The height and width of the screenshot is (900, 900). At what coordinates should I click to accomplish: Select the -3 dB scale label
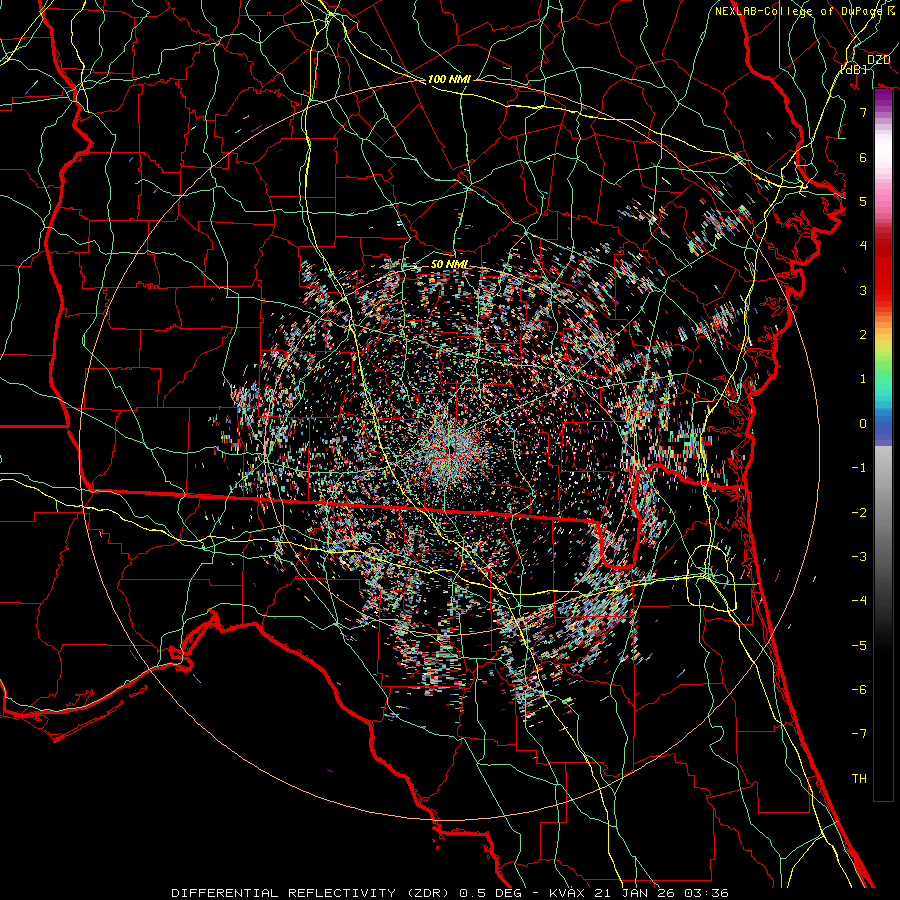point(859,557)
